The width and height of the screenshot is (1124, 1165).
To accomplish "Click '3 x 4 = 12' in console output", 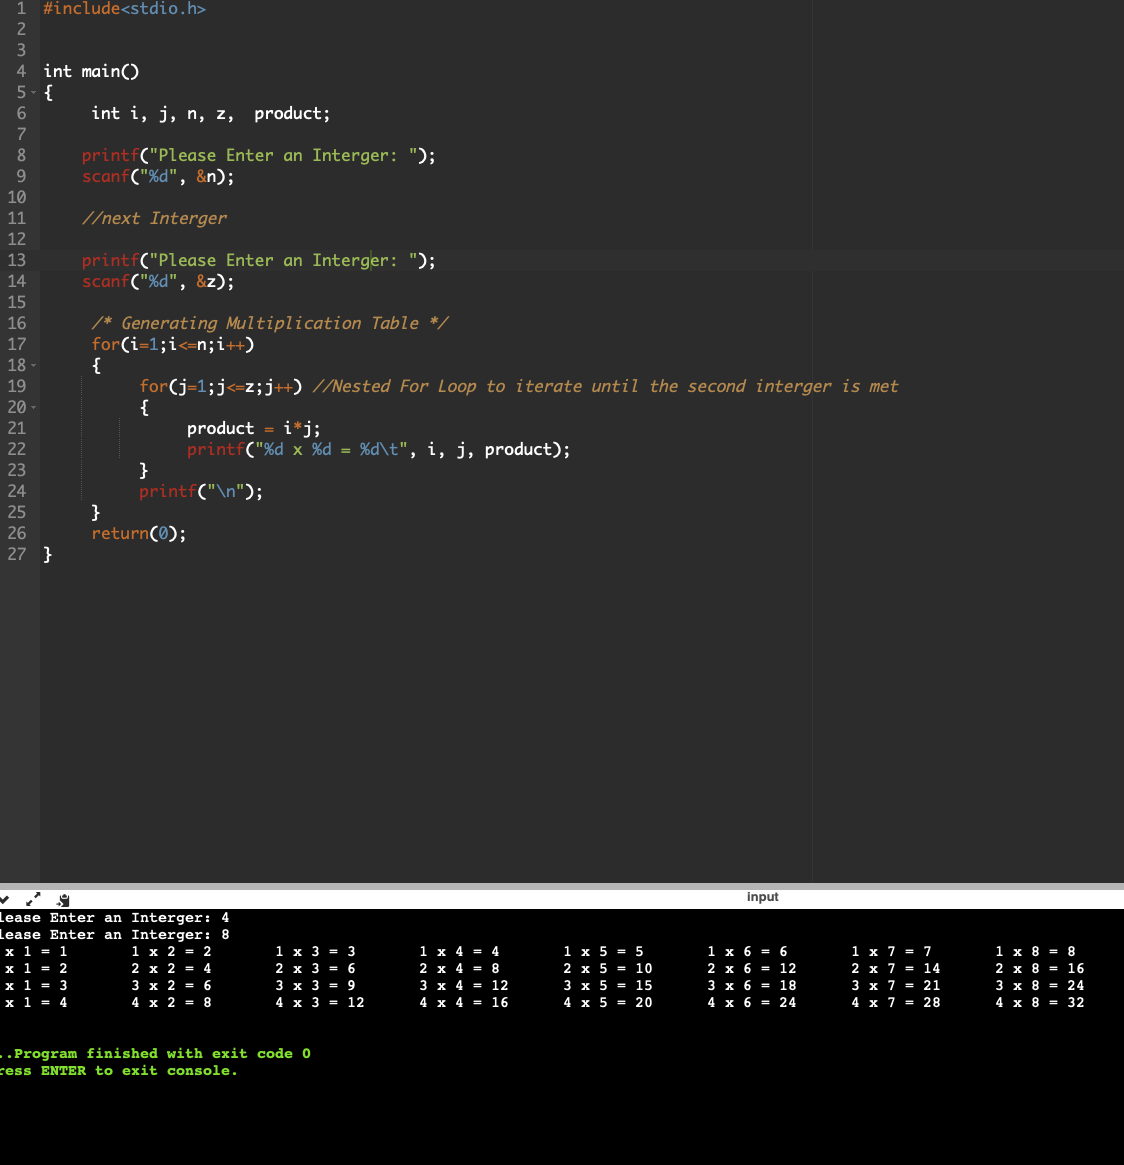I will pos(464,986).
